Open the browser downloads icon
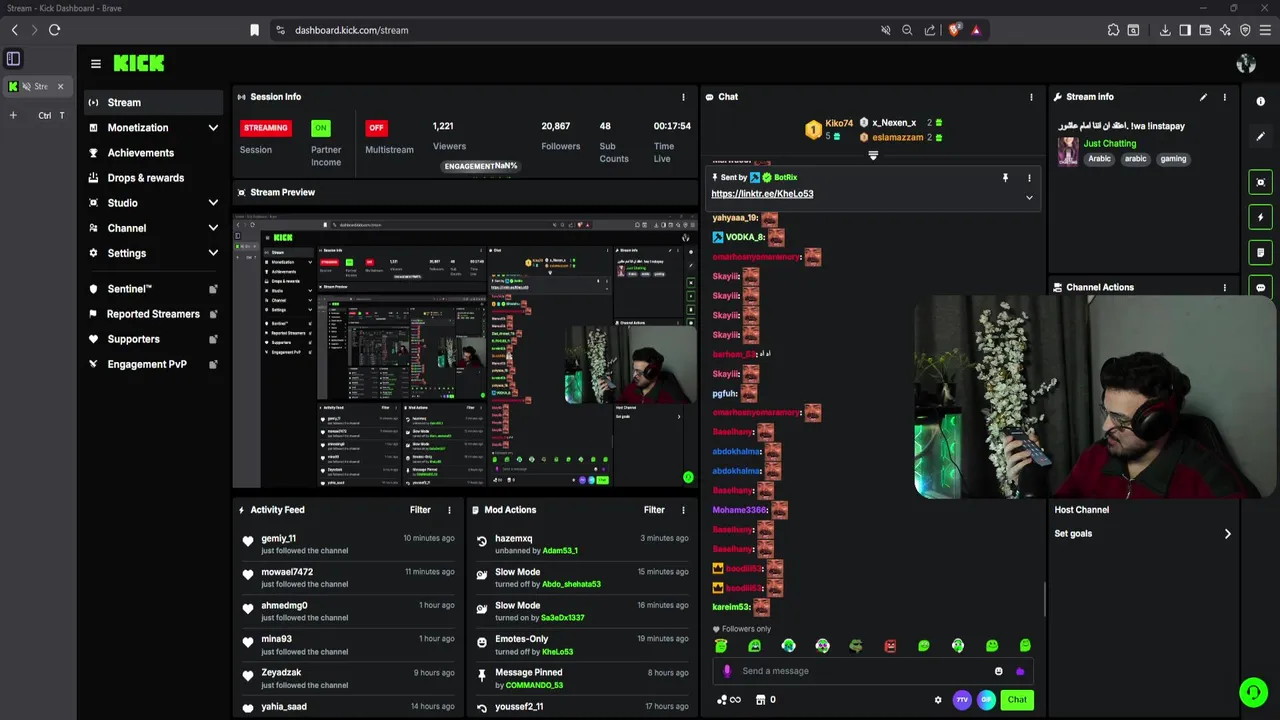1280x720 pixels. [x=1165, y=30]
